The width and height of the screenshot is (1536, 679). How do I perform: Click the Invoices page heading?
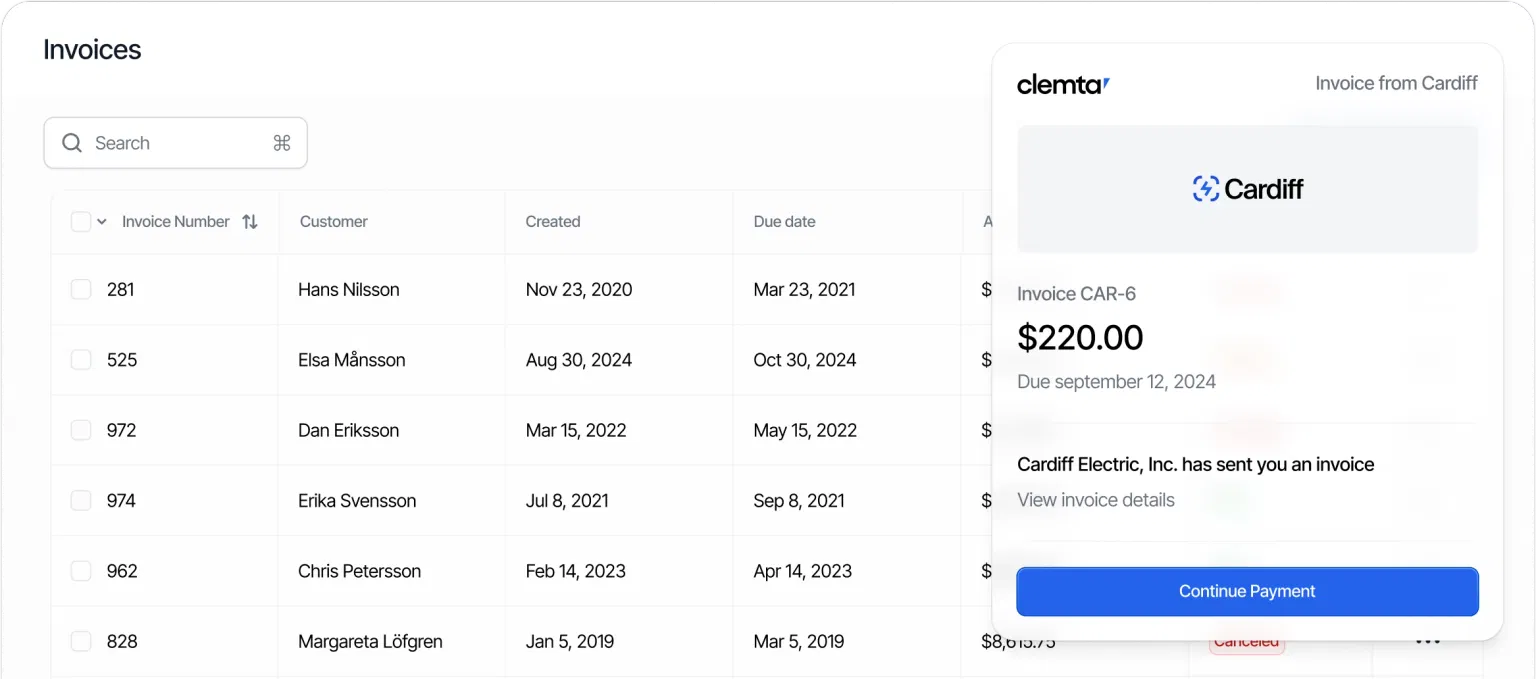point(92,50)
